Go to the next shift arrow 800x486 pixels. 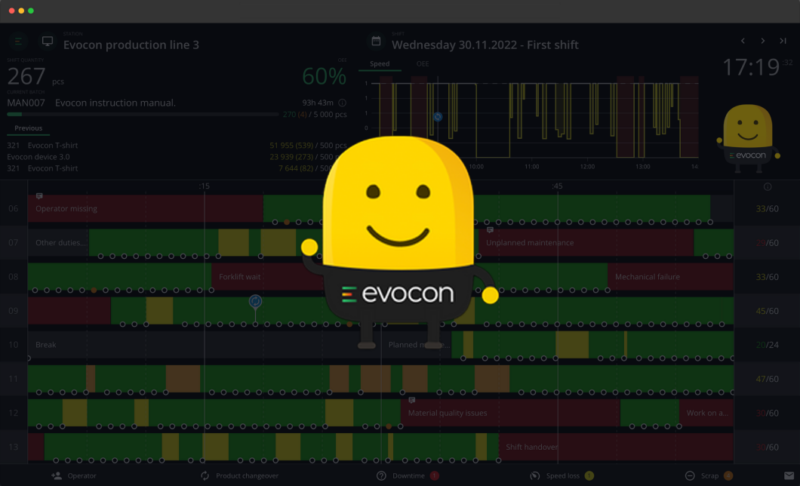point(763,41)
